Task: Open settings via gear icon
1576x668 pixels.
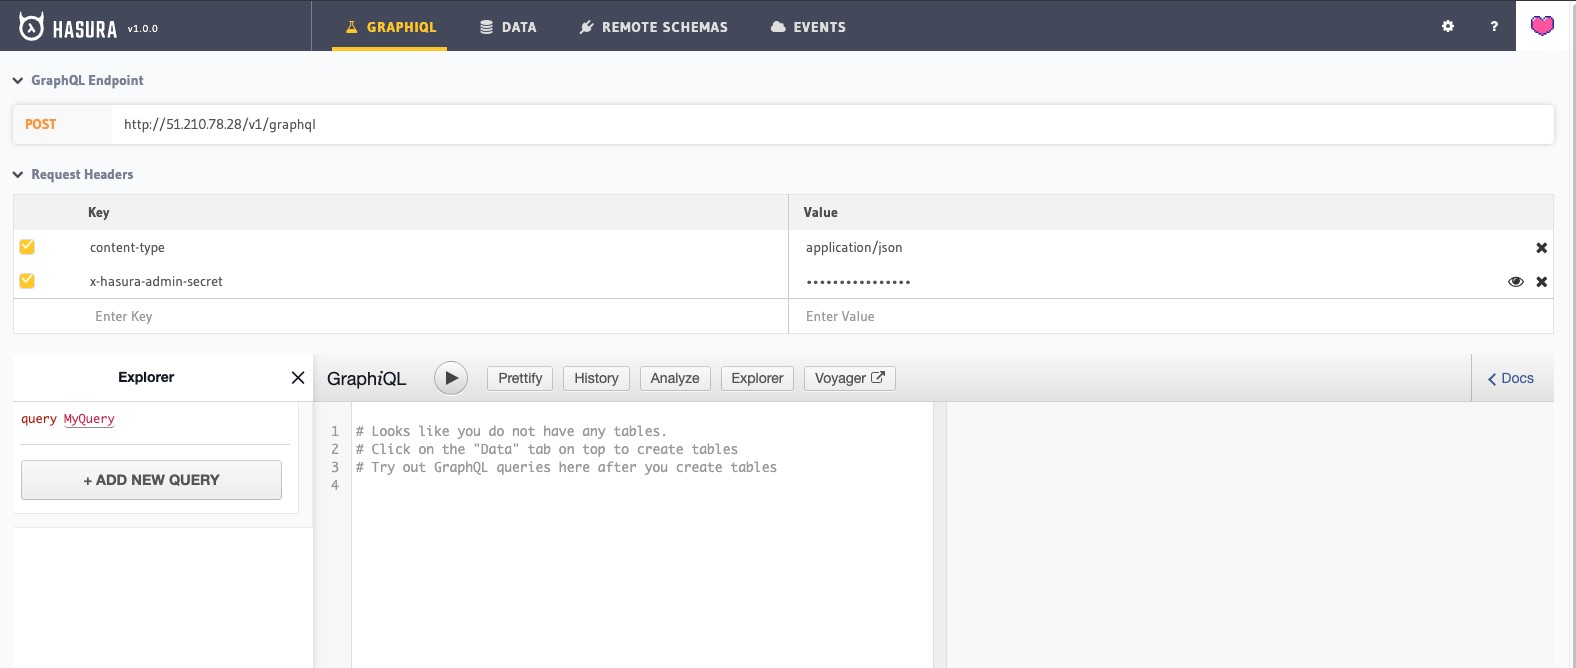Action: point(1448,27)
